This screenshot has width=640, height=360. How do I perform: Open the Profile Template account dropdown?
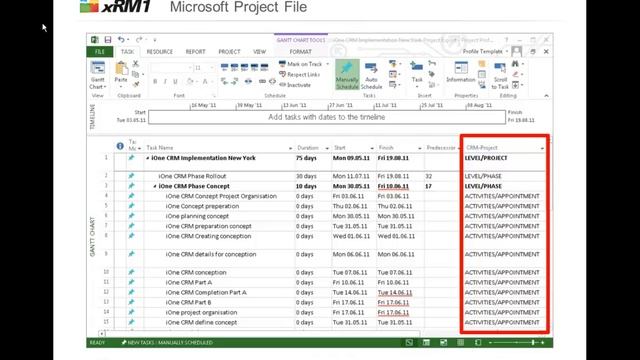pos(485,51)
